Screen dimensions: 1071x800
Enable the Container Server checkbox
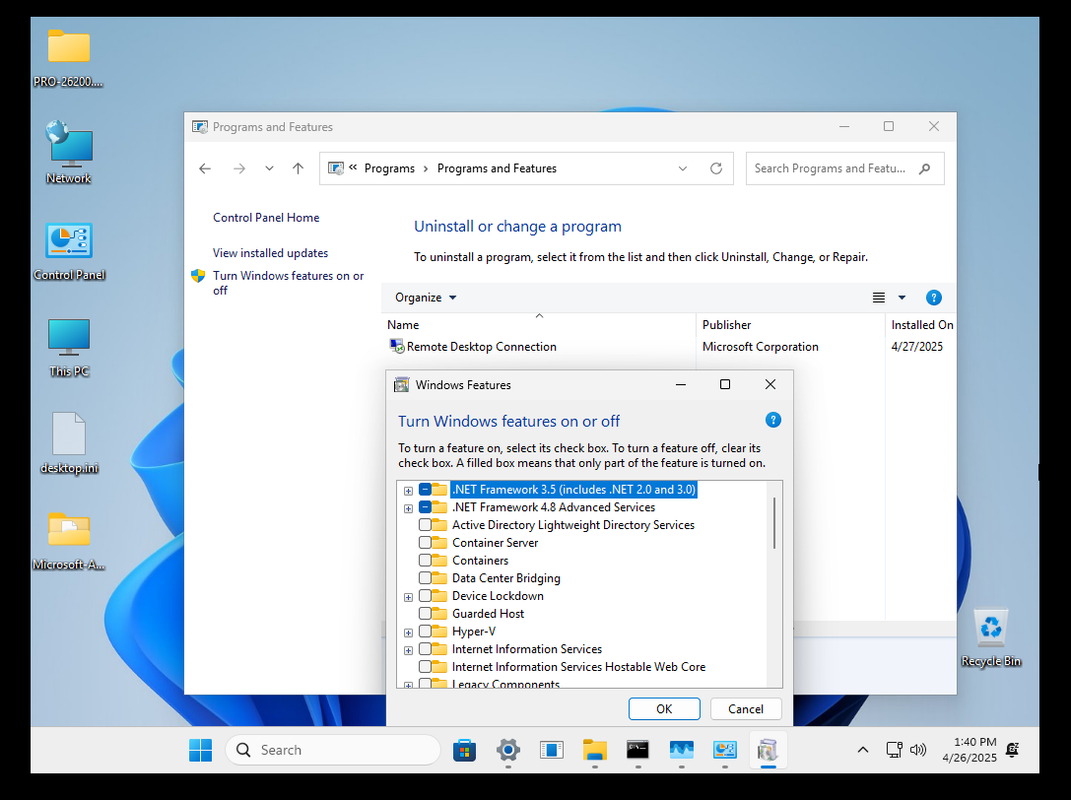(x=425, y=542)
